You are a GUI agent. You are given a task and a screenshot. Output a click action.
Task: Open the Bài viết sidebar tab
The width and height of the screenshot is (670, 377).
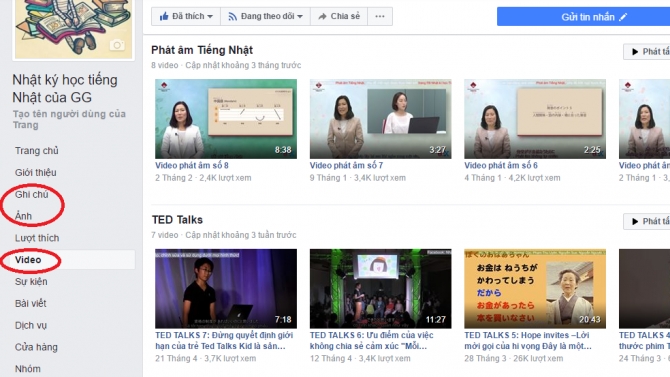[x=31, y=303]
